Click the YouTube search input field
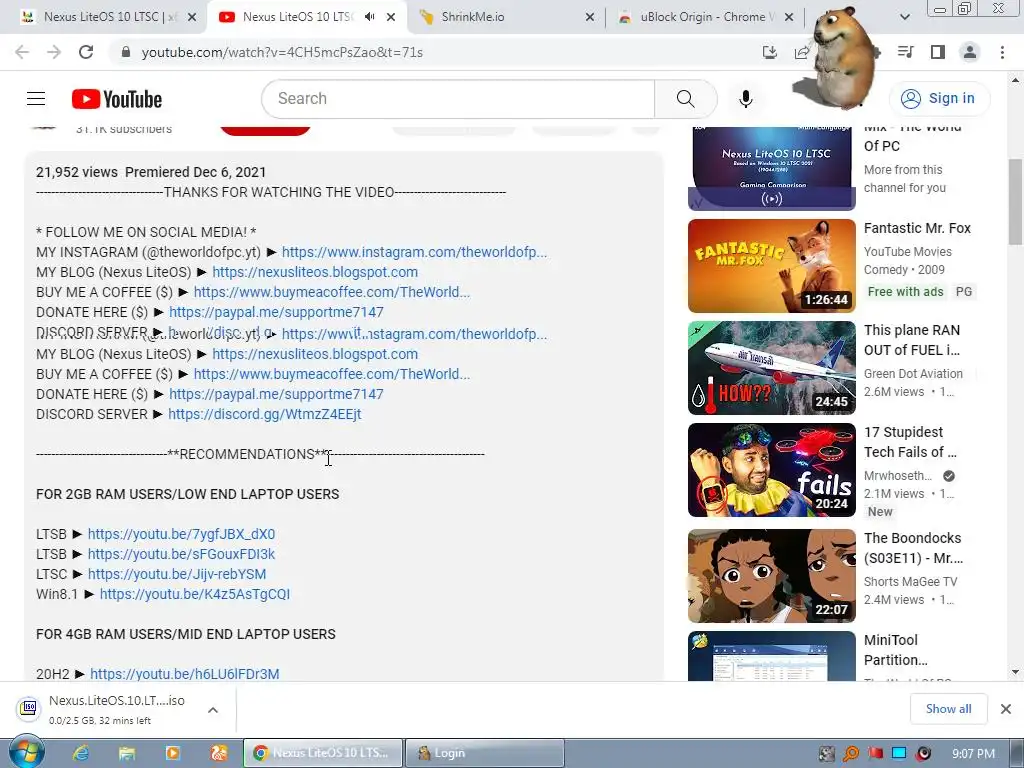Image resolution: width=1024 pixels, height=768 pixels. pyautogui.click(x=458, y=99)
